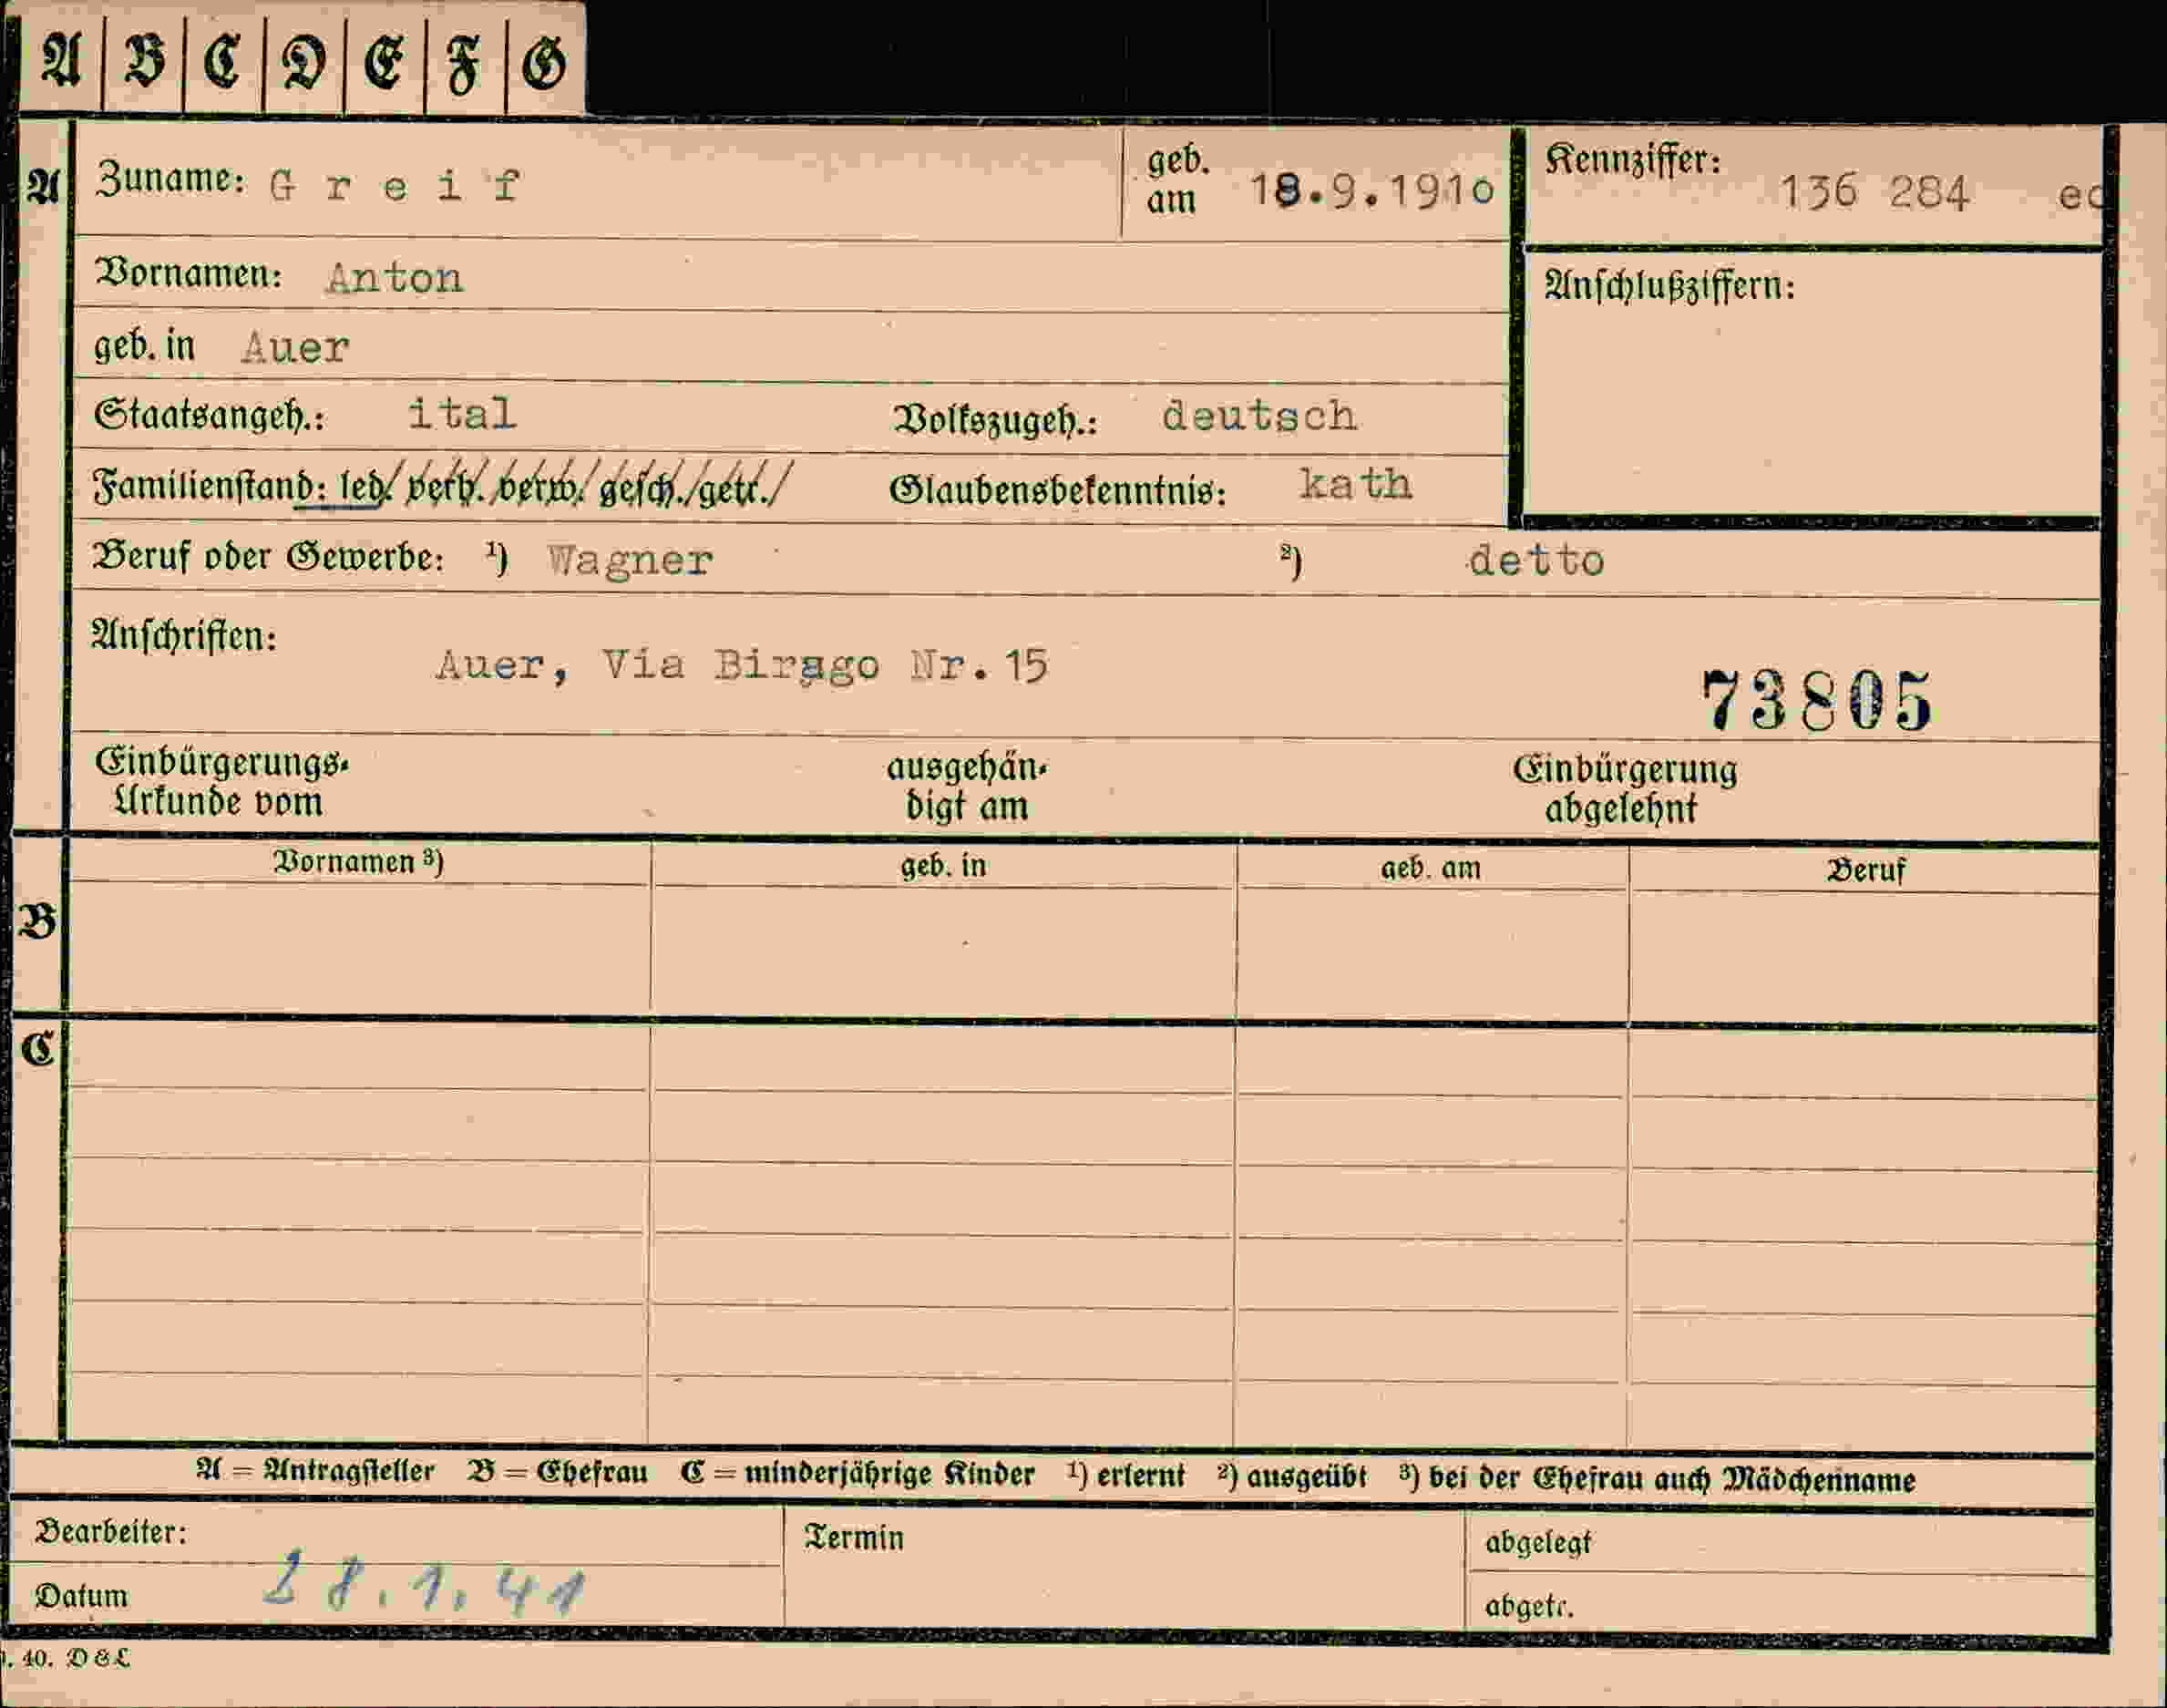
Task: Click footnote 'bei der Ehefrau auch Mädchenname'
Action: tap(1672, 1479)
